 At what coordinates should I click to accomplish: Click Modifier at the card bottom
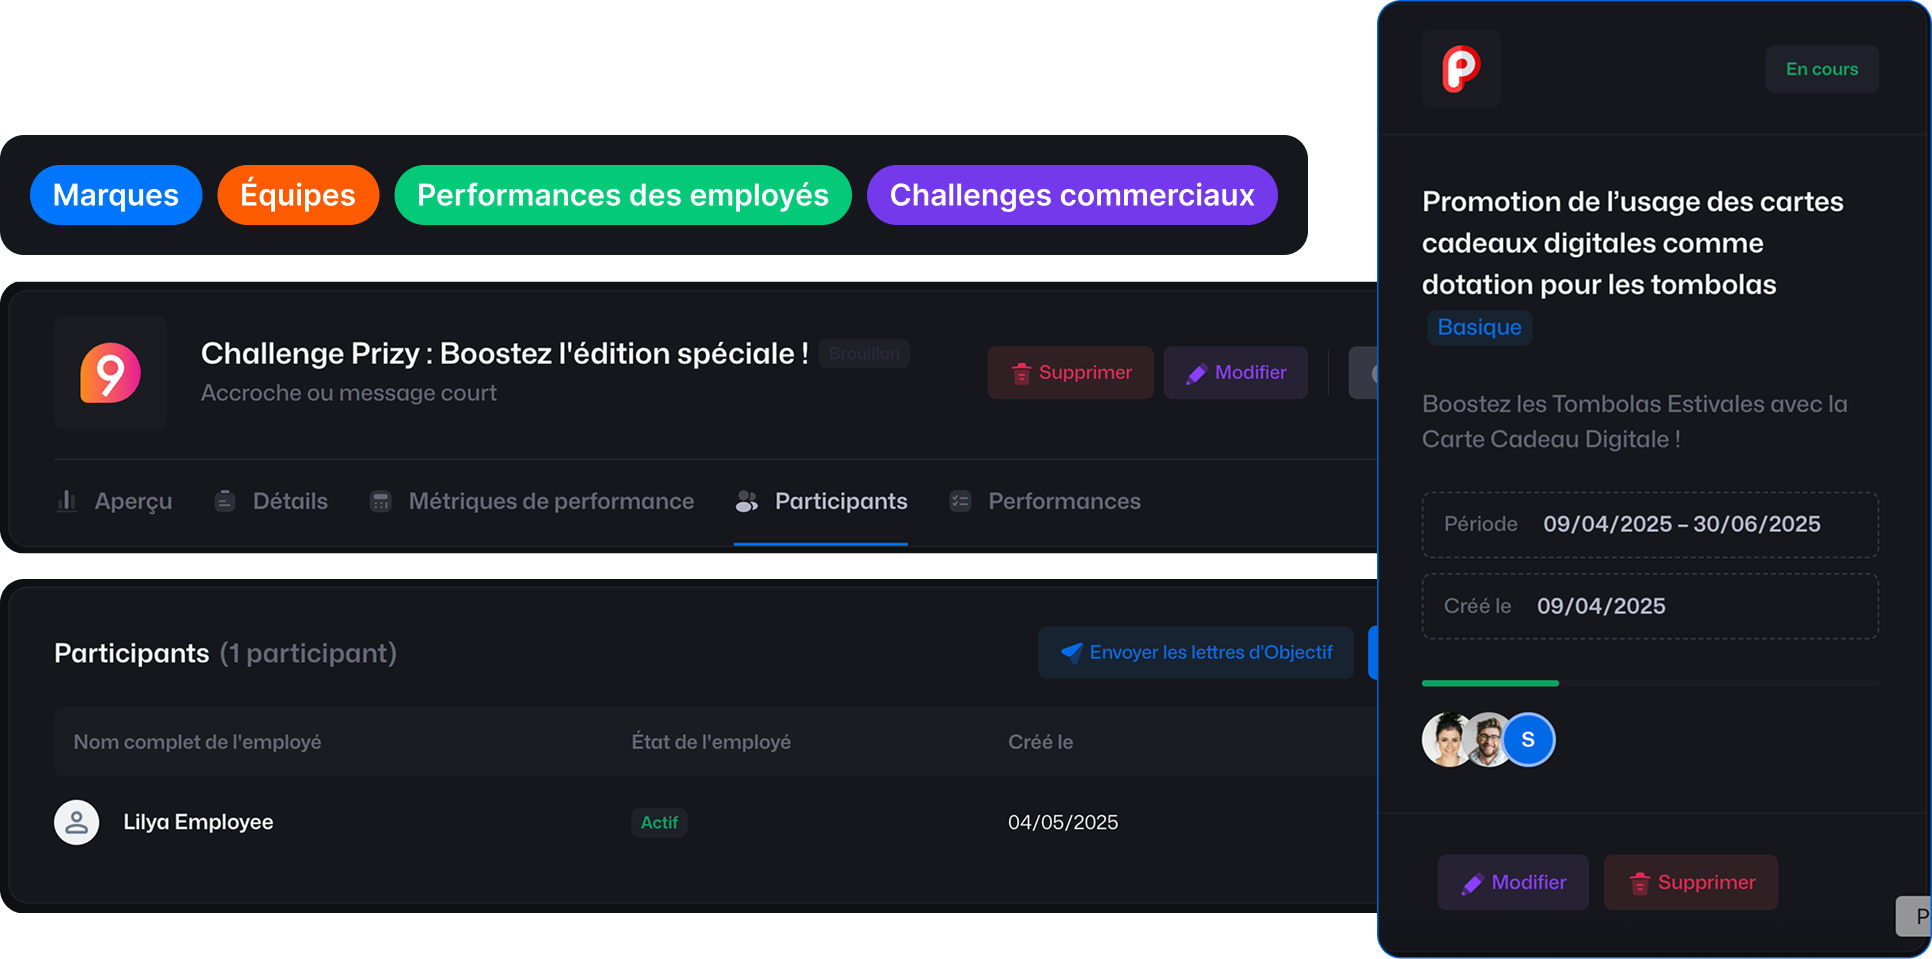click(x=1513, y=882)
